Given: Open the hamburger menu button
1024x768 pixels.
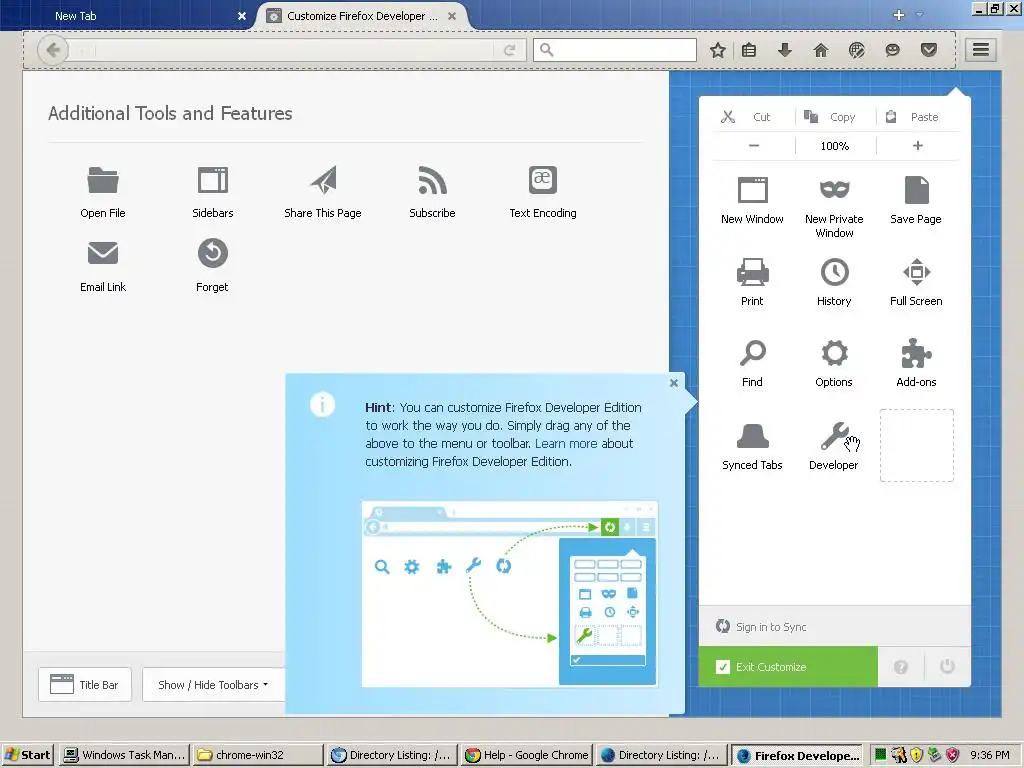Looking at the screenshot, I should (x=981, y=50).
